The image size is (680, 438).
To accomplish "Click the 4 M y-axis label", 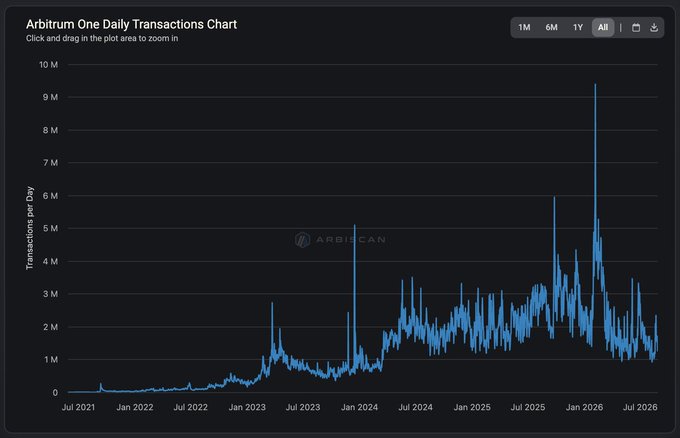I will [50, 261].
